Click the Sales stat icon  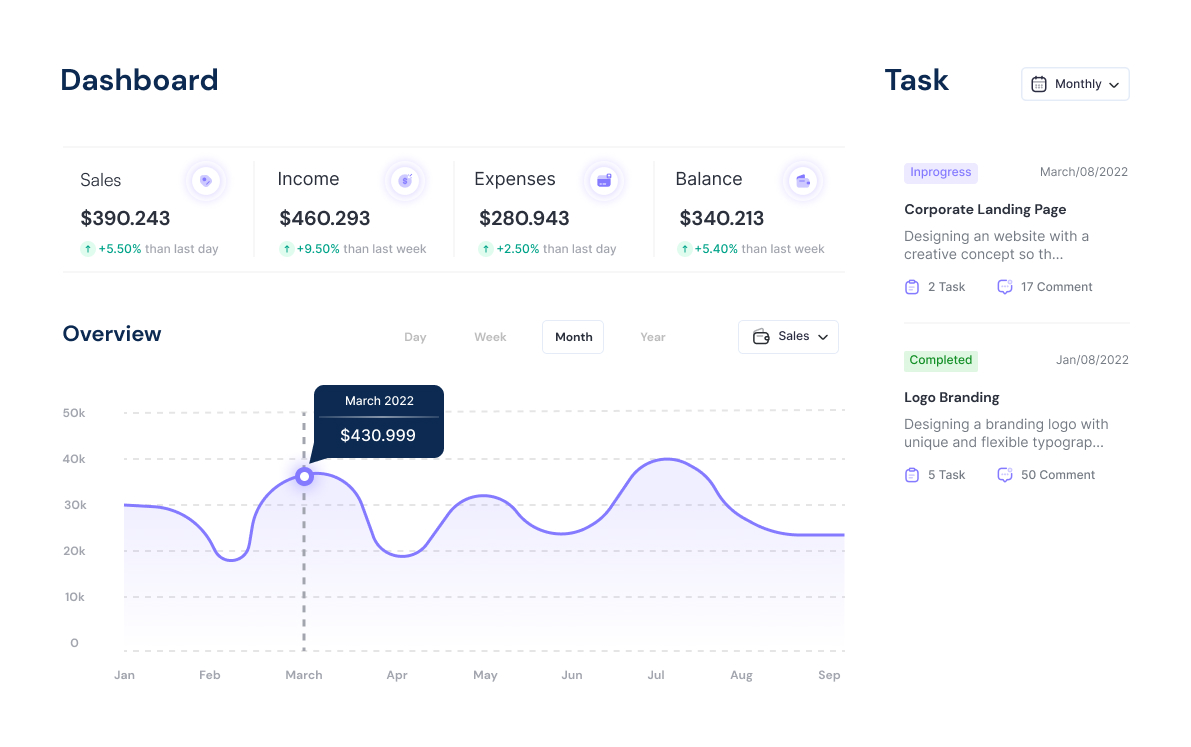[205, 181]
